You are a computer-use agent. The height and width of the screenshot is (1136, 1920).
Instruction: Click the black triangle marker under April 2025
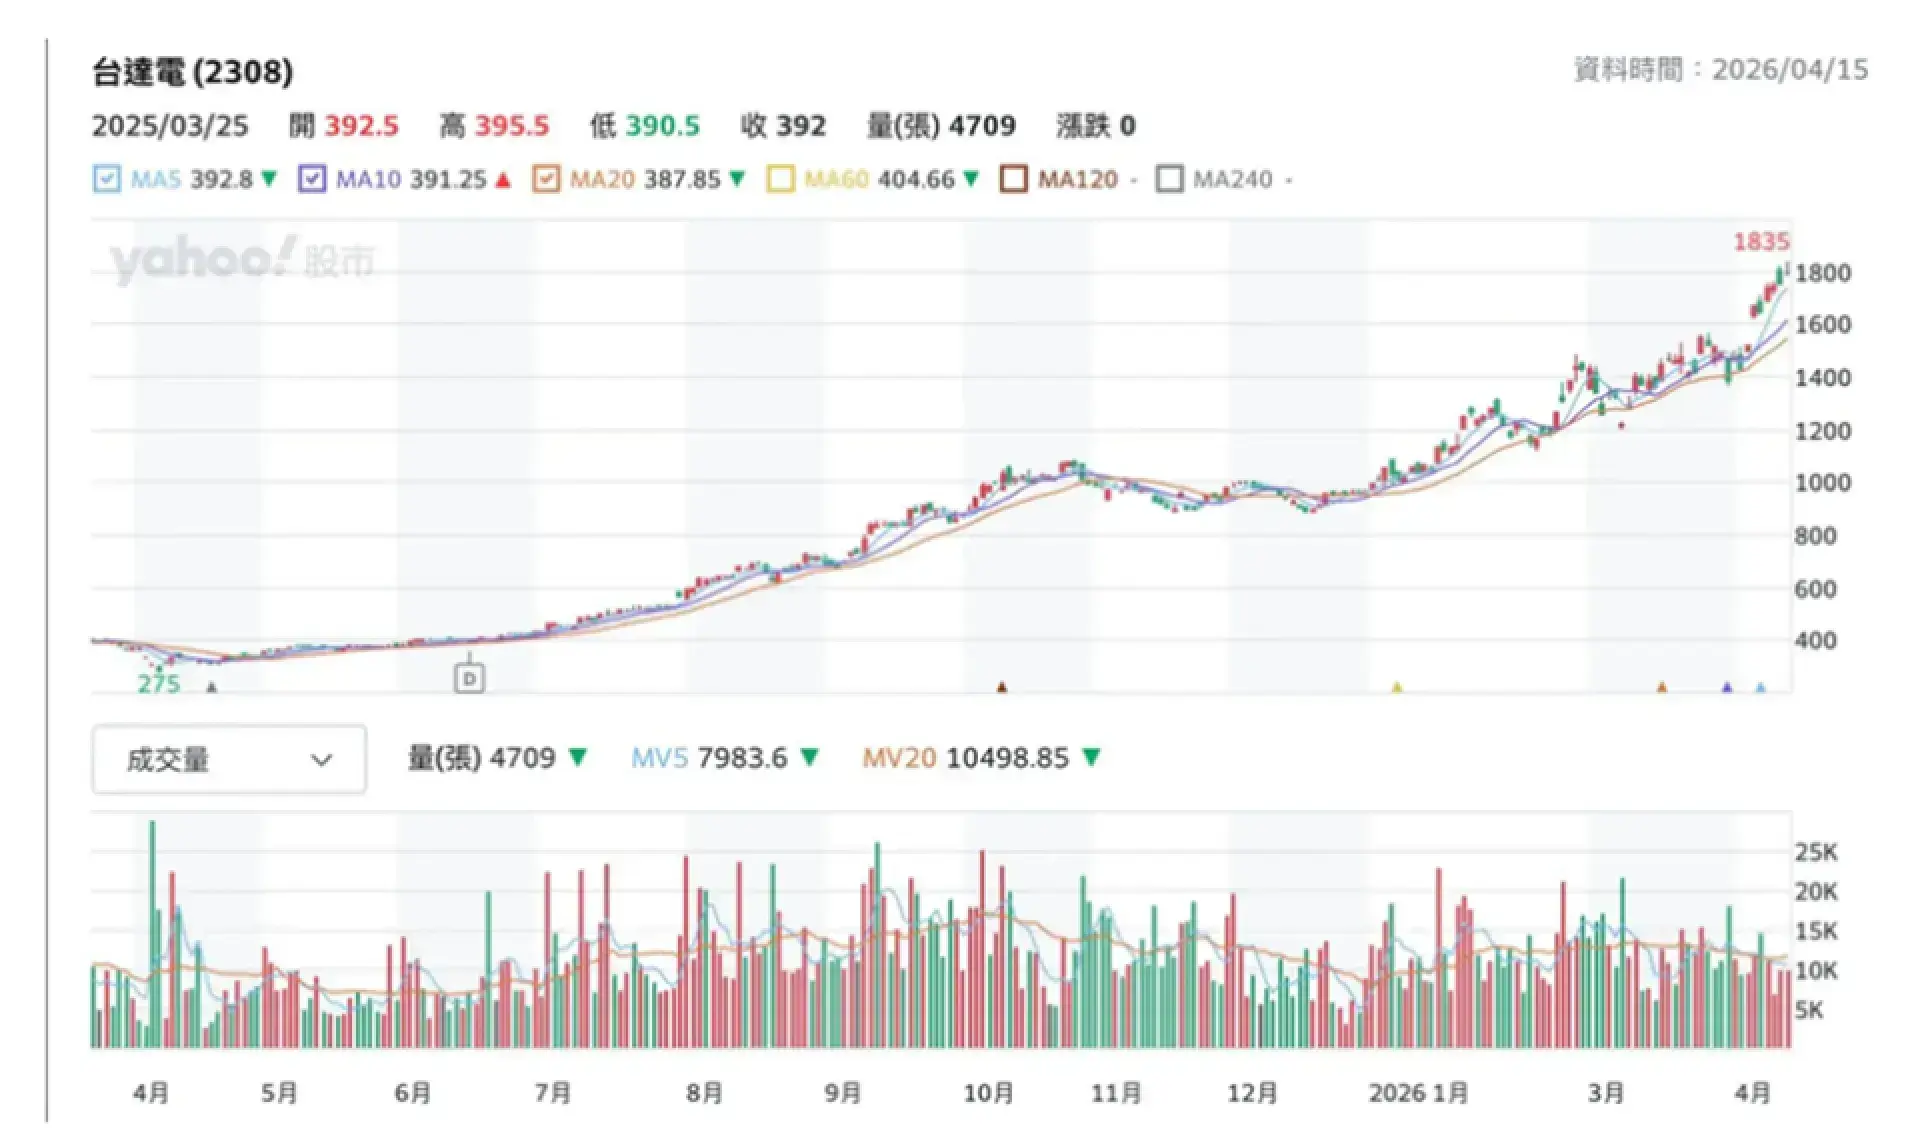(x=210, y=688)
